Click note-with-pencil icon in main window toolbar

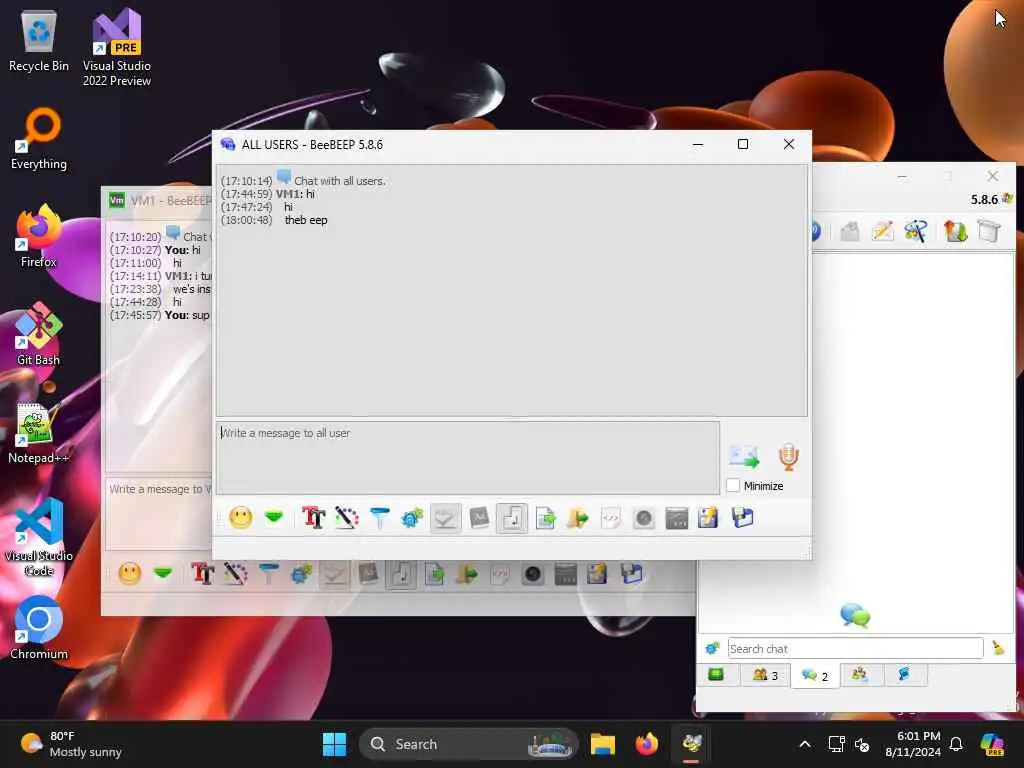coord(882,231)
